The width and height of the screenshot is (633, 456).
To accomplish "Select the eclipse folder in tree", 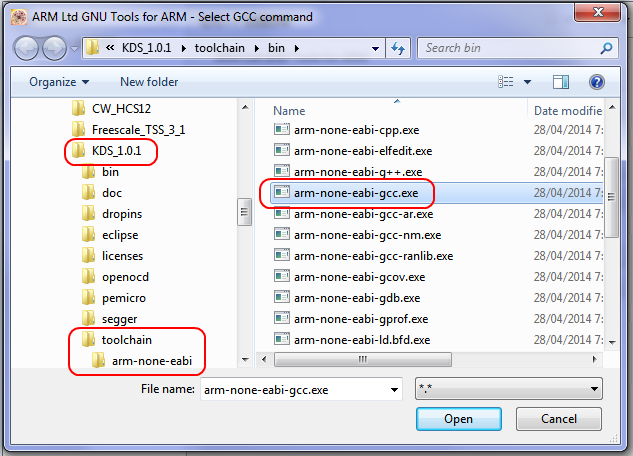I will pyautogui.click(x=110, y=234).
